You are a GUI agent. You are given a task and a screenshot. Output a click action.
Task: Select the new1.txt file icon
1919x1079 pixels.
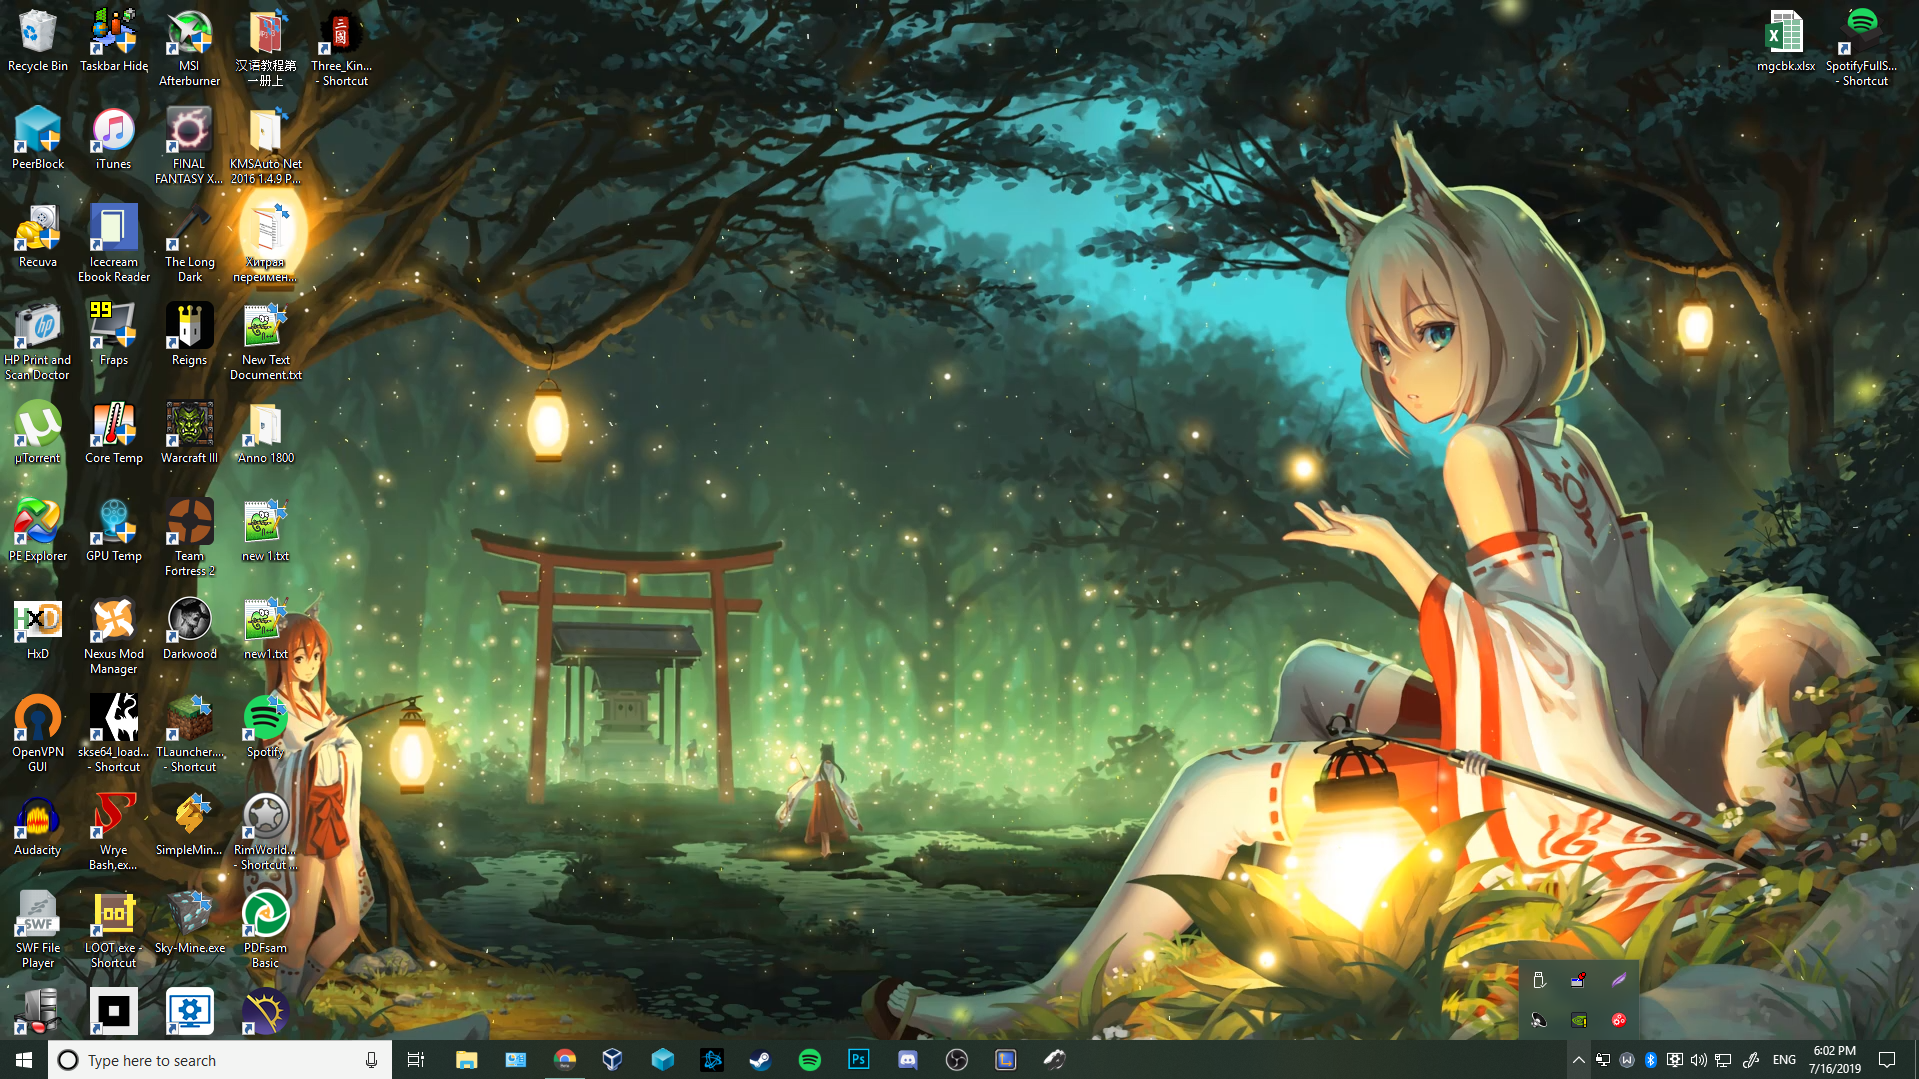[x=265, y=629]
